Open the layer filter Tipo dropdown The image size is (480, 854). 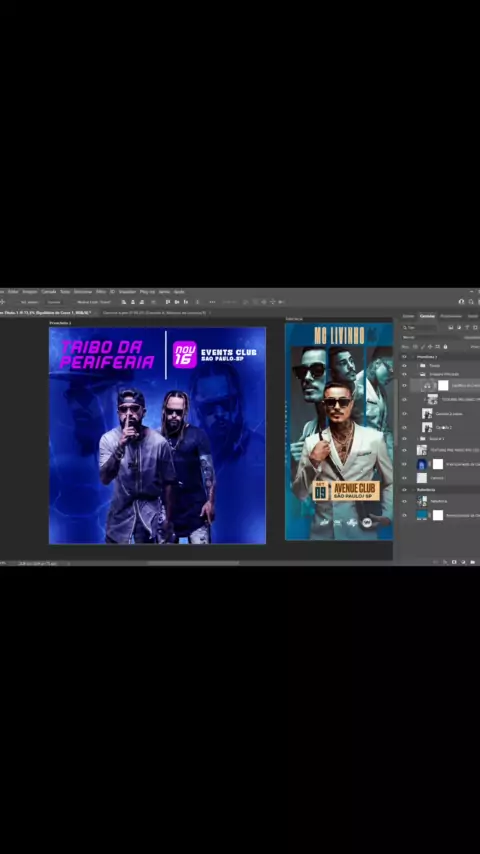click(x=420, y=327)
